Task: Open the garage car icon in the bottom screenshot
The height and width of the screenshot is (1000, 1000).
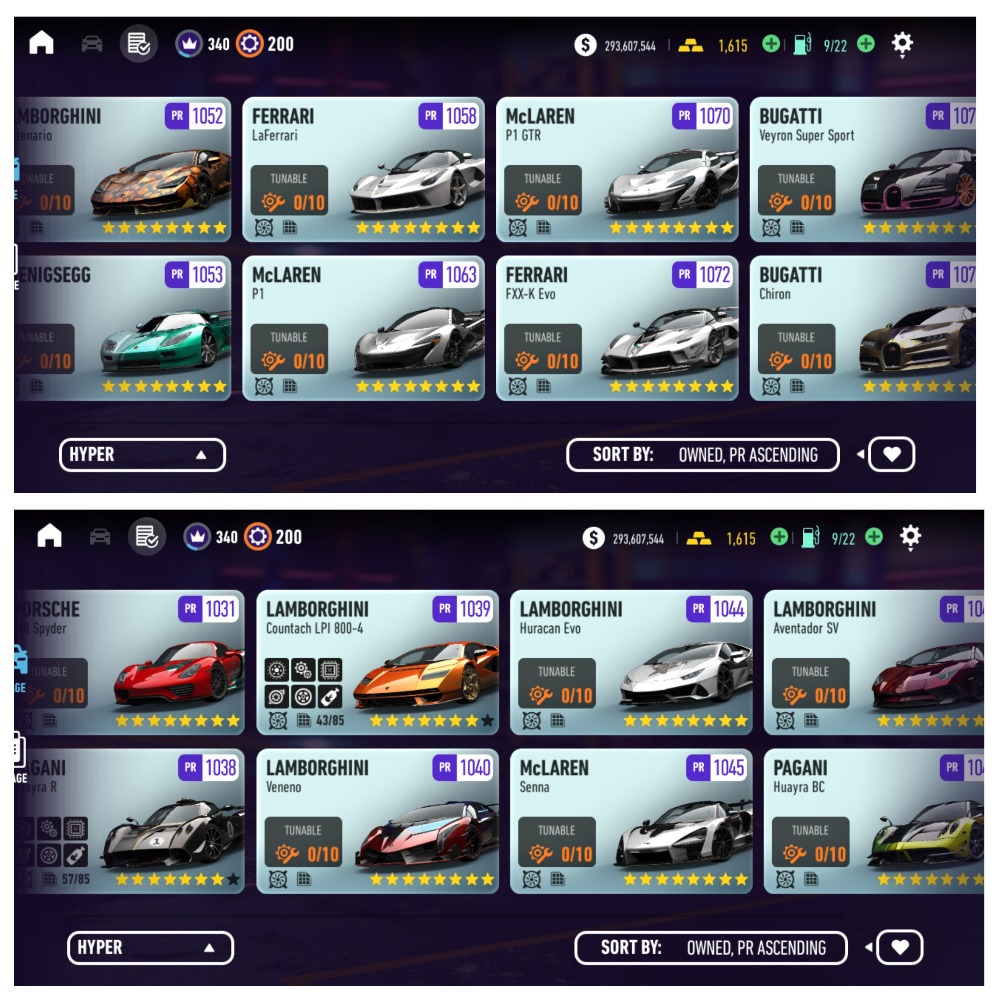Action: click(100, 536)
